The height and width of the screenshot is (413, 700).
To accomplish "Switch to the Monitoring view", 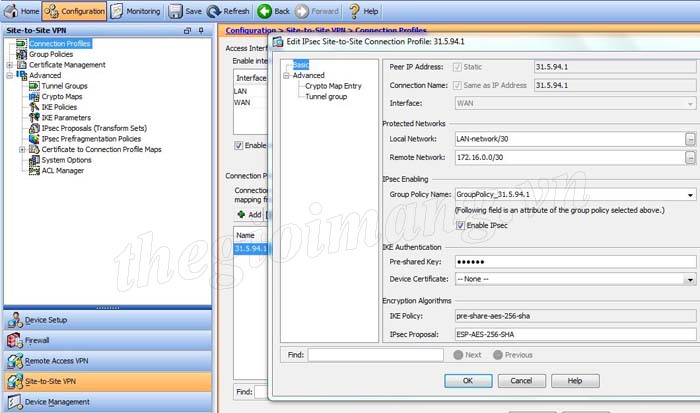I will pyautogui.click(x=135, y=11).
